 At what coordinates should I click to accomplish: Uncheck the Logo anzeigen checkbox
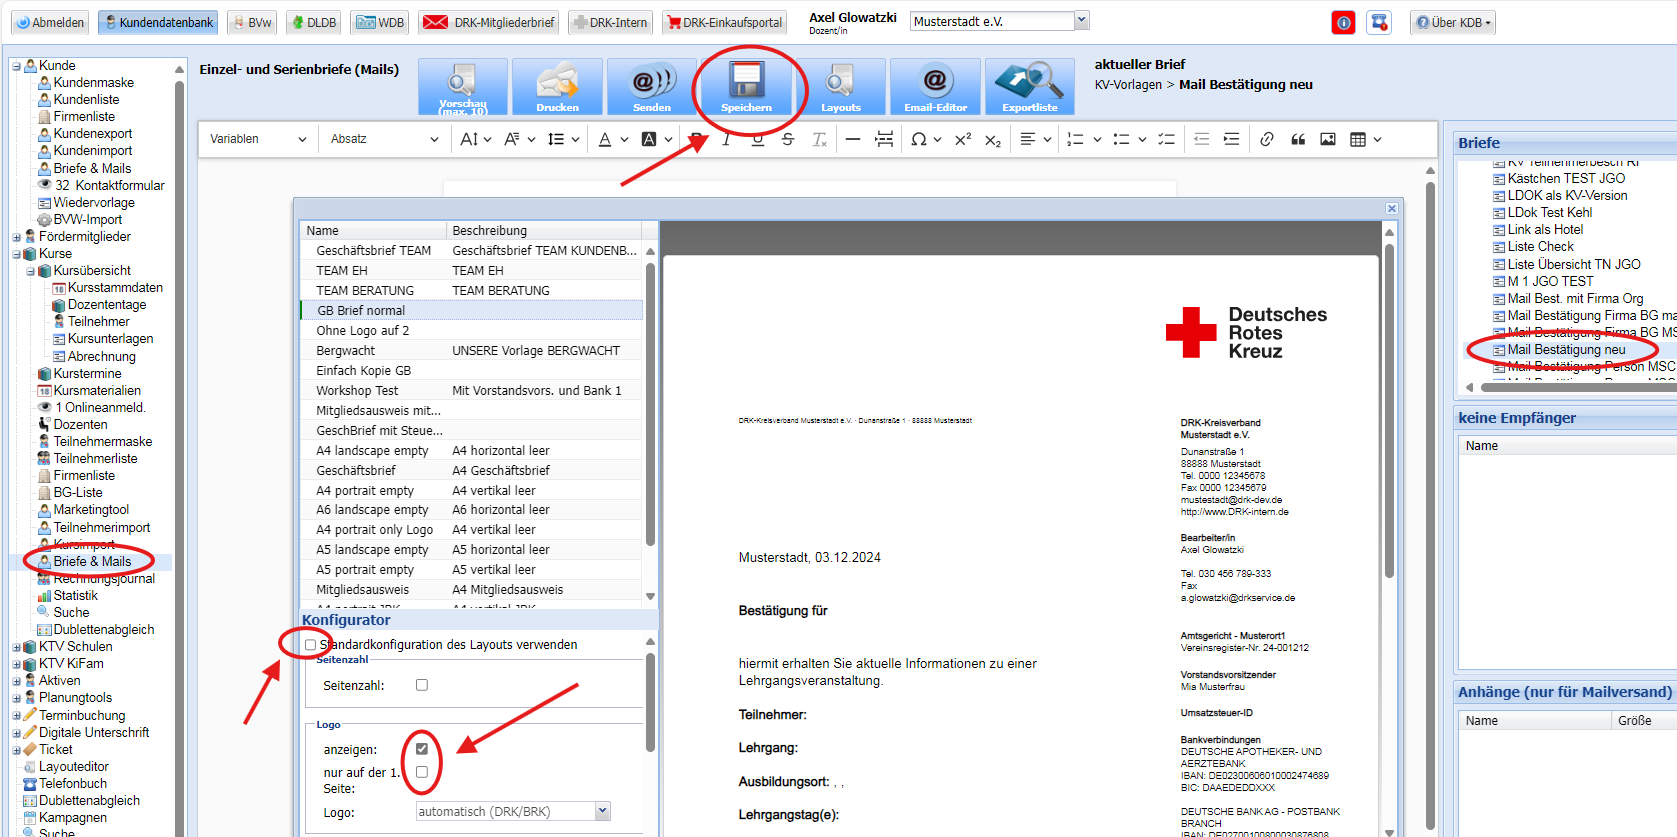tap(422, 749)
